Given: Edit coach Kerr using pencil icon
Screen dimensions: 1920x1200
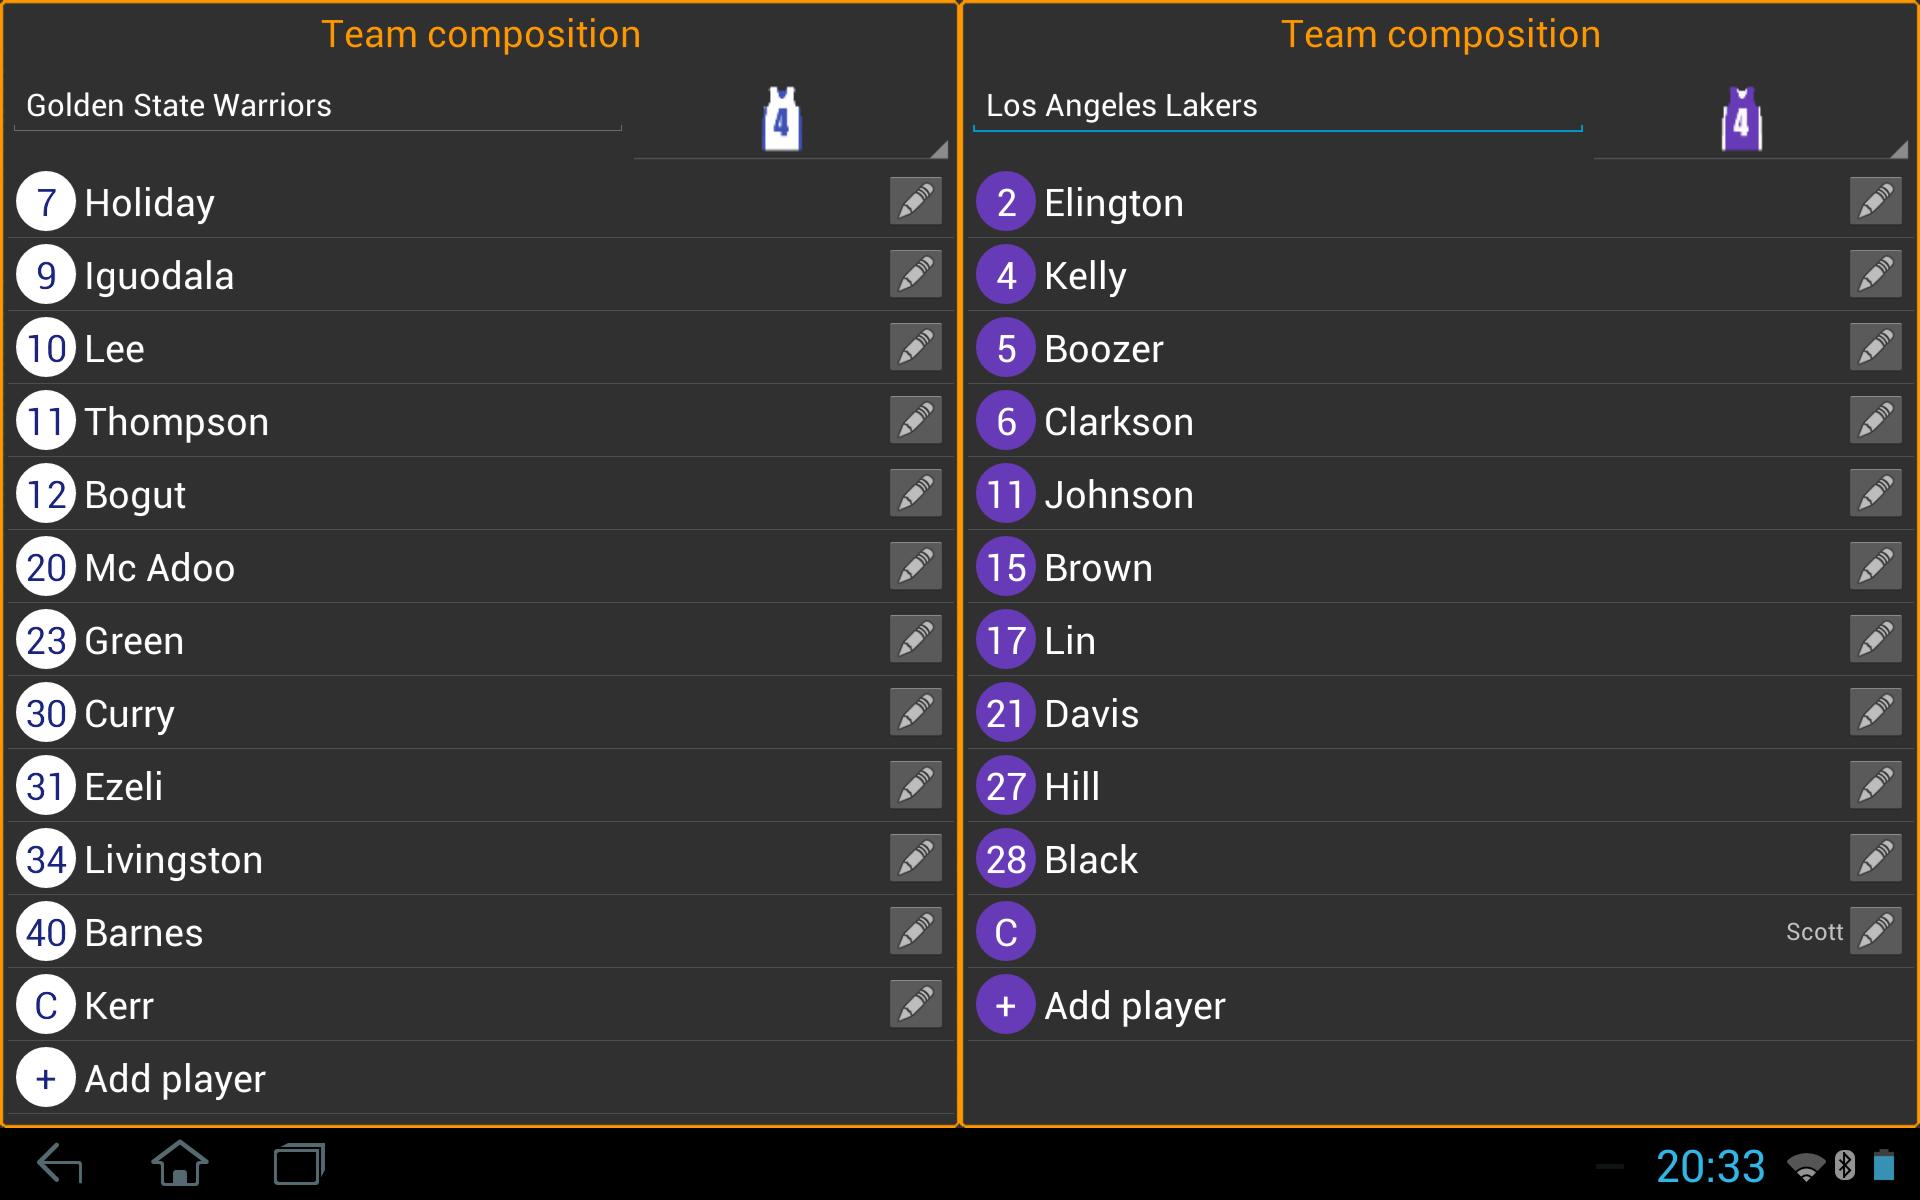Looking at the screenshot, I should pos(915,1005).
